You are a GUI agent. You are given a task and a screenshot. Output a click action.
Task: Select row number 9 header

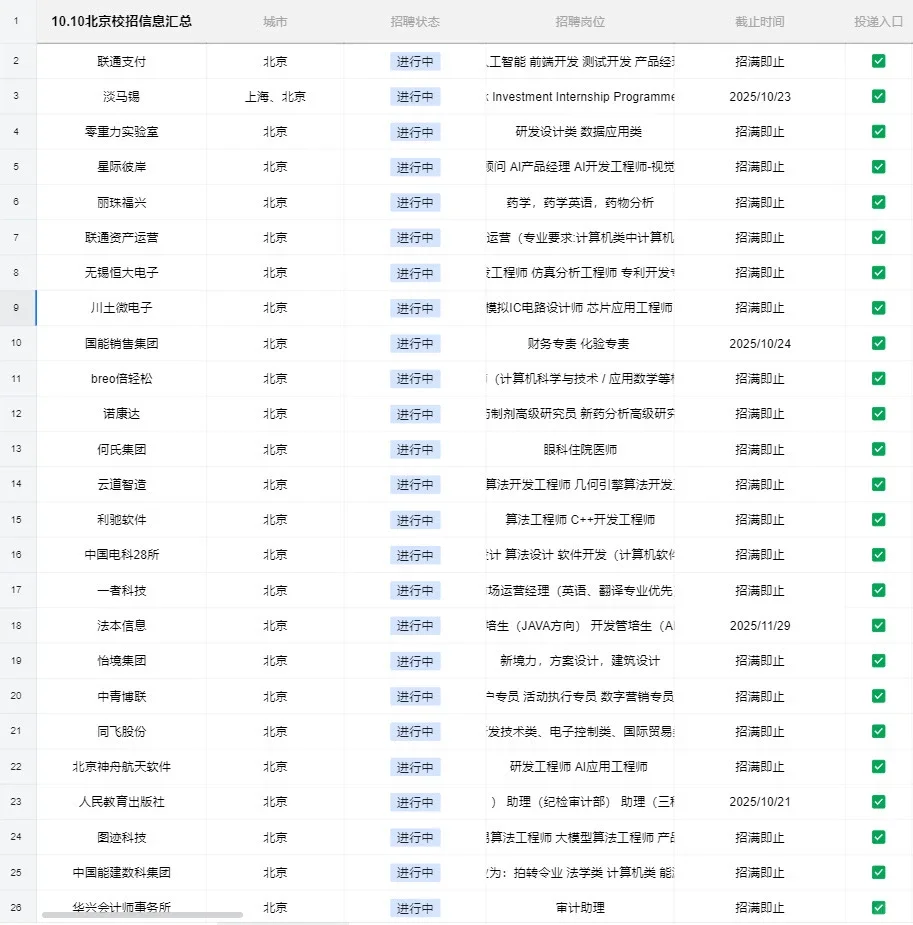point(16,308)
